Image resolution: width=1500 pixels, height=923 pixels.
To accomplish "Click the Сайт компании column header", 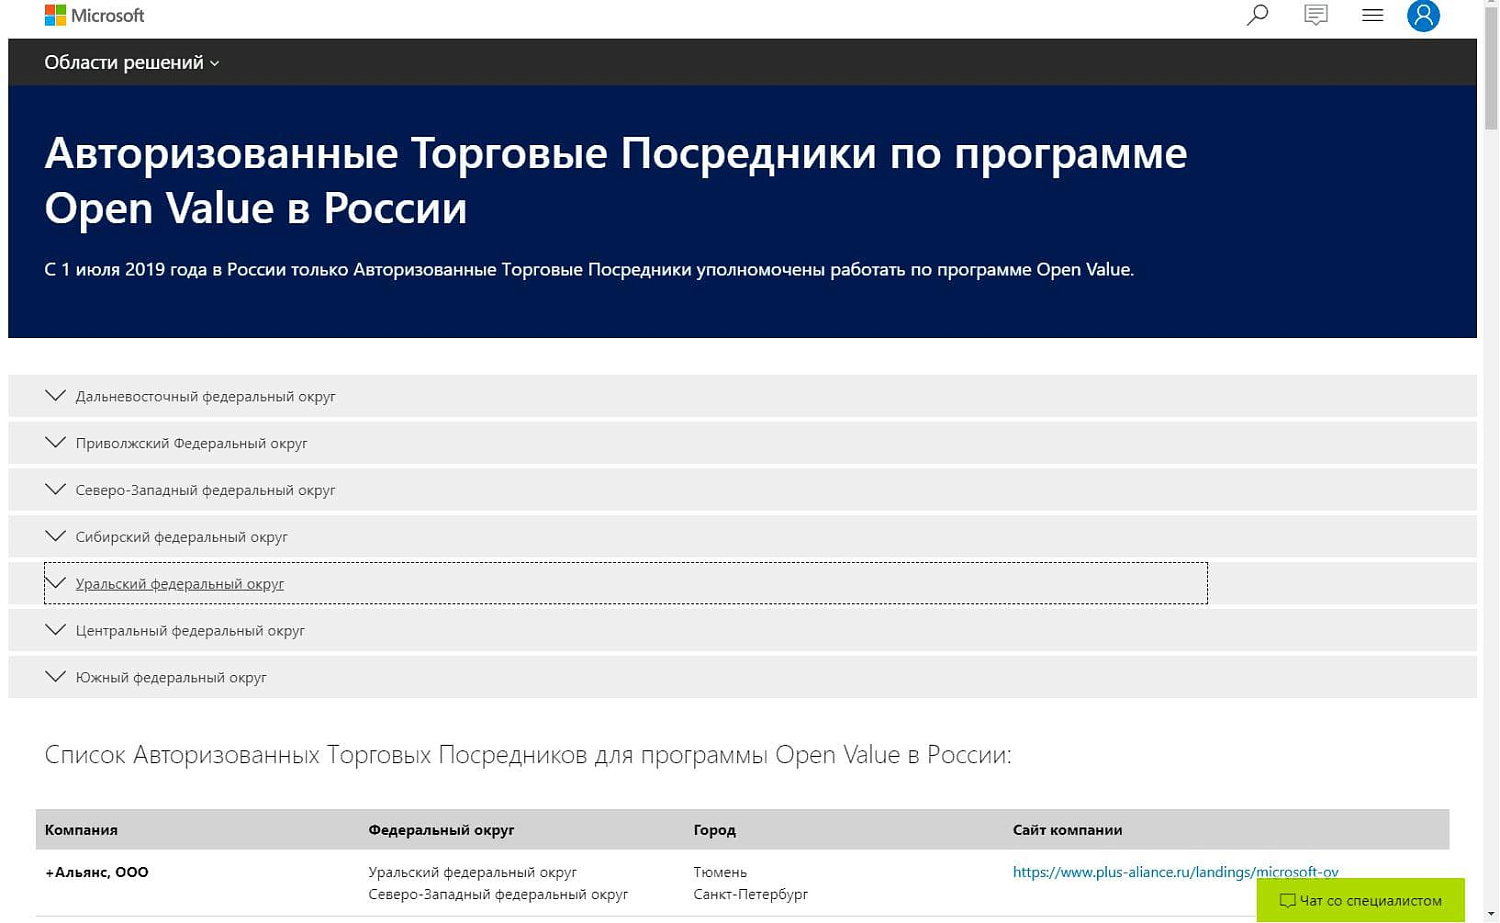I will 1067,829.
